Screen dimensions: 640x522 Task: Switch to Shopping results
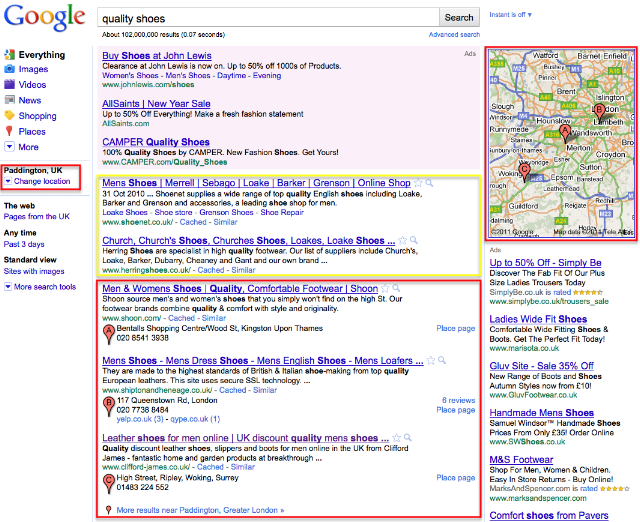click(38, 116)
